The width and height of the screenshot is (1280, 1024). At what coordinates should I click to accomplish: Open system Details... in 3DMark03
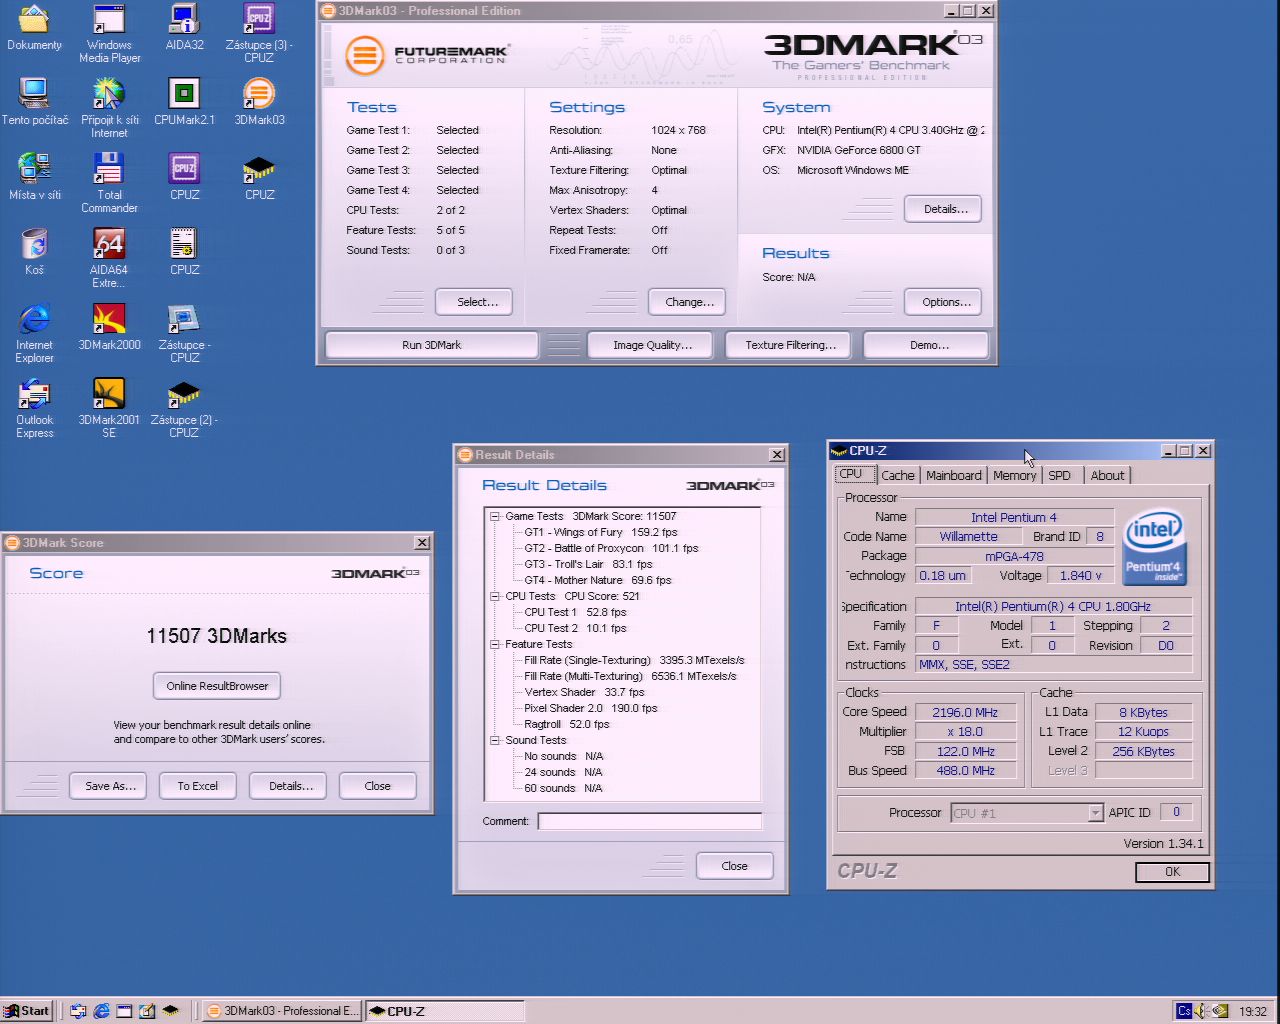click(945, 209)
